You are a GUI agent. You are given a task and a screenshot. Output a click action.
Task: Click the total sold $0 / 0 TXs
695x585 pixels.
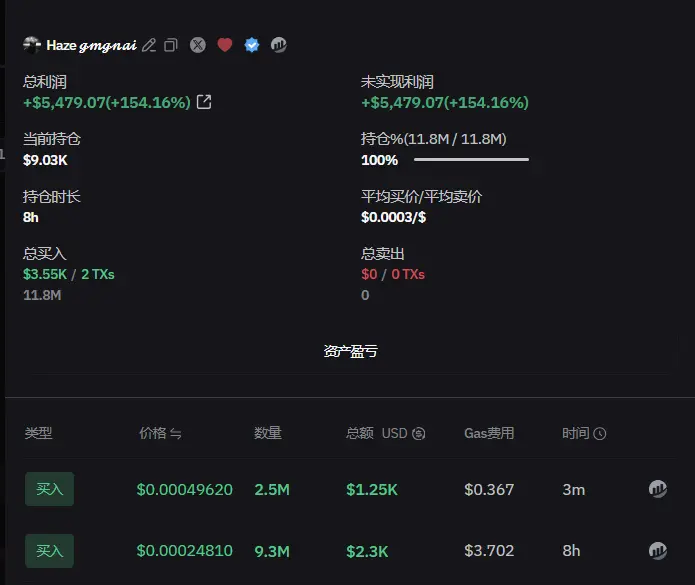pyautogui.click(x=393, y=274)
